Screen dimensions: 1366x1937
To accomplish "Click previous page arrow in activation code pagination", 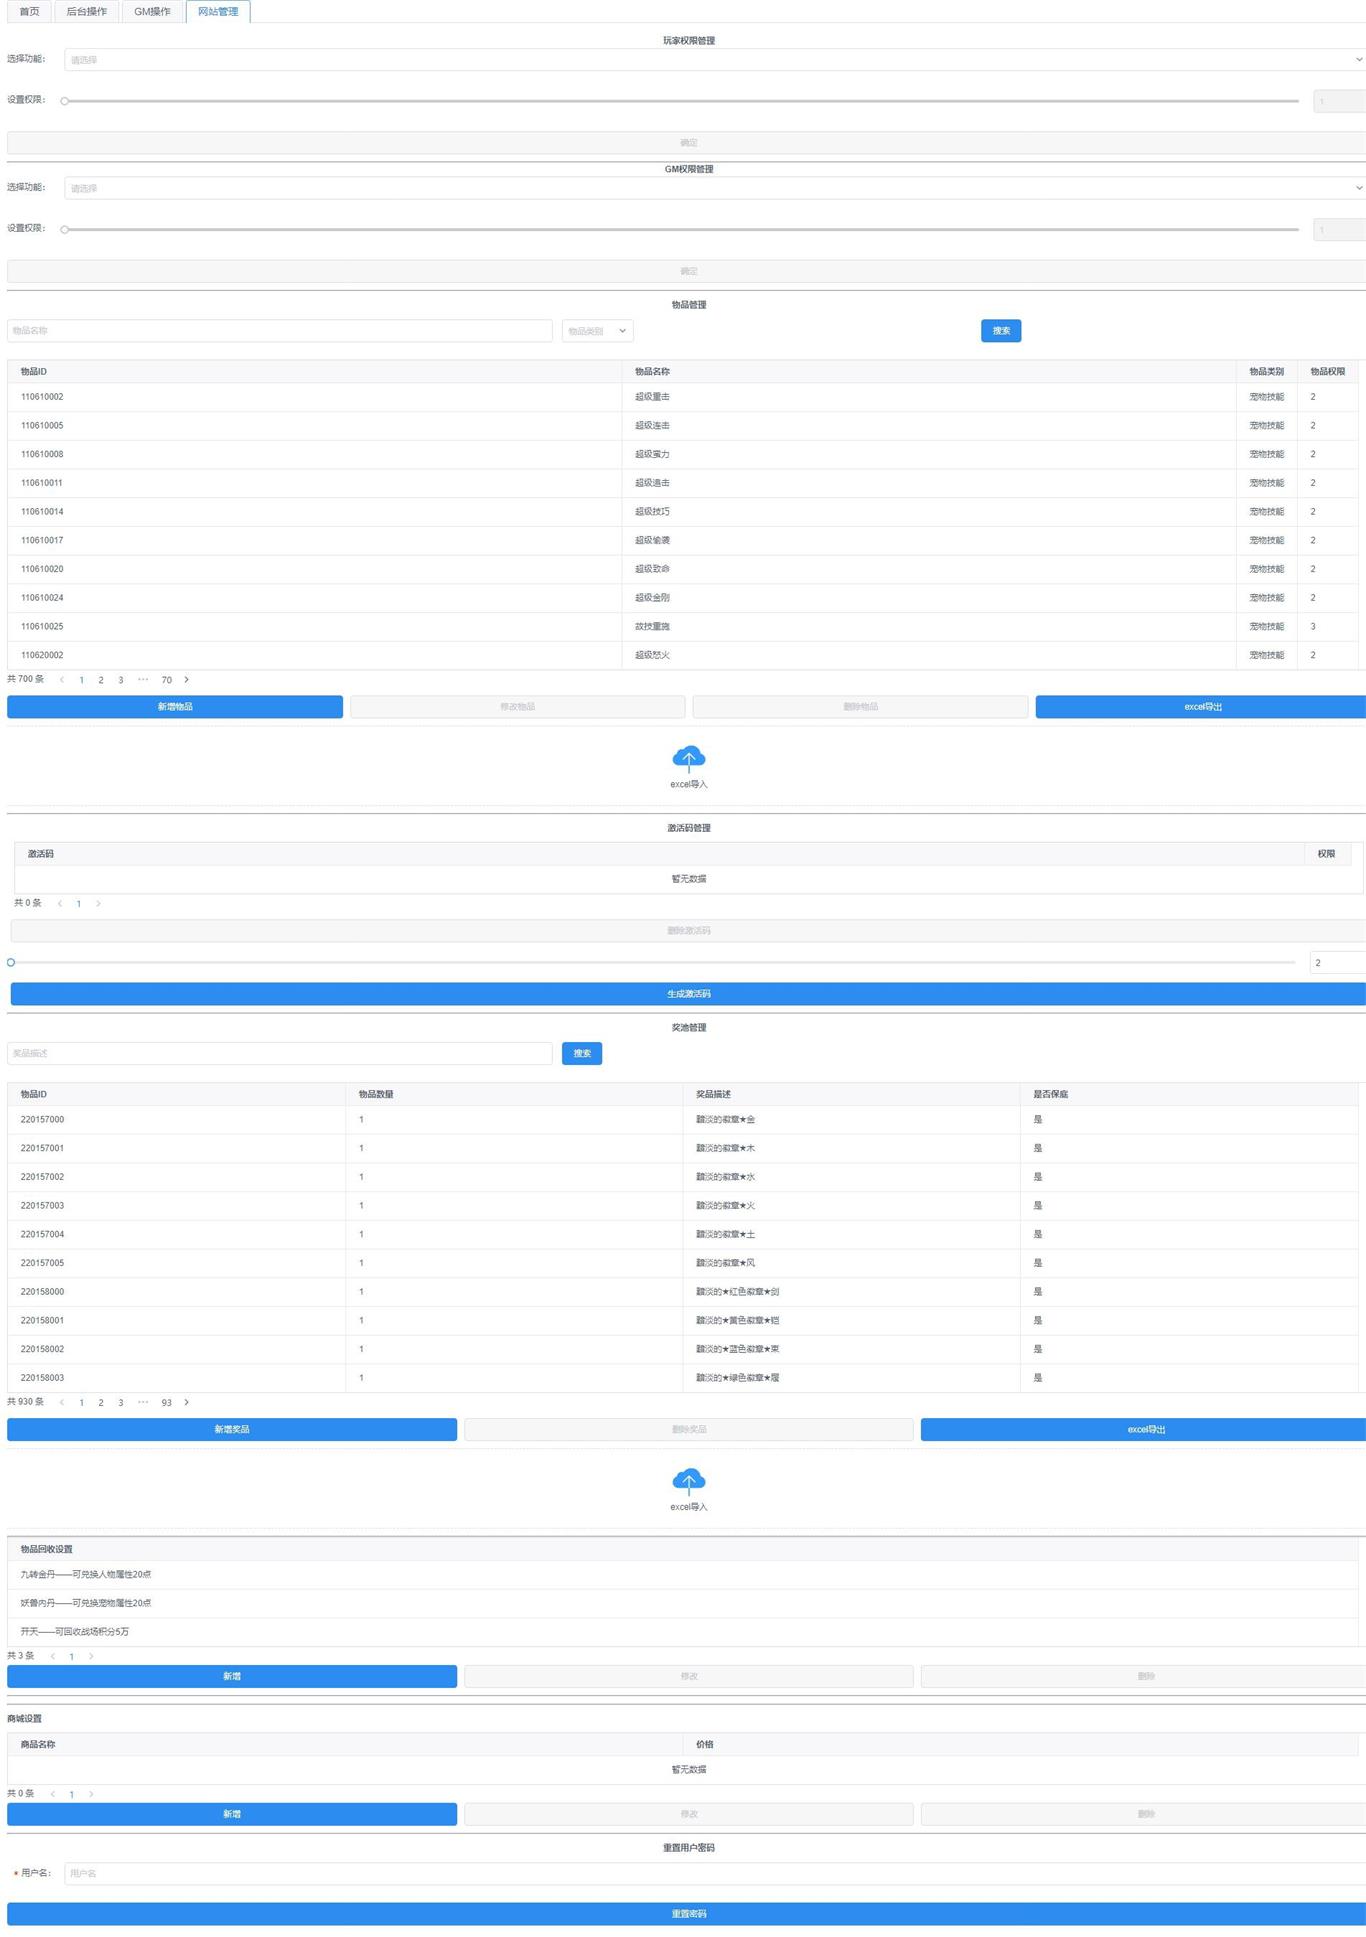I will pyautogui.click(x=60, y=904).
